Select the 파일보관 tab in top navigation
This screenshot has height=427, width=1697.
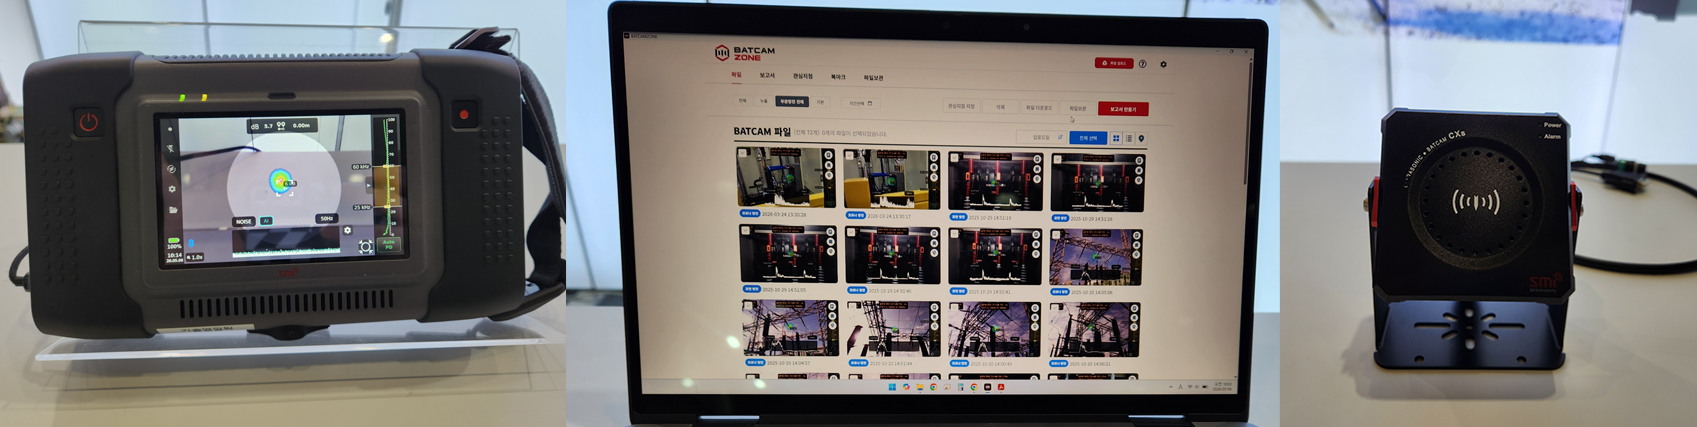tap(873, 78)
